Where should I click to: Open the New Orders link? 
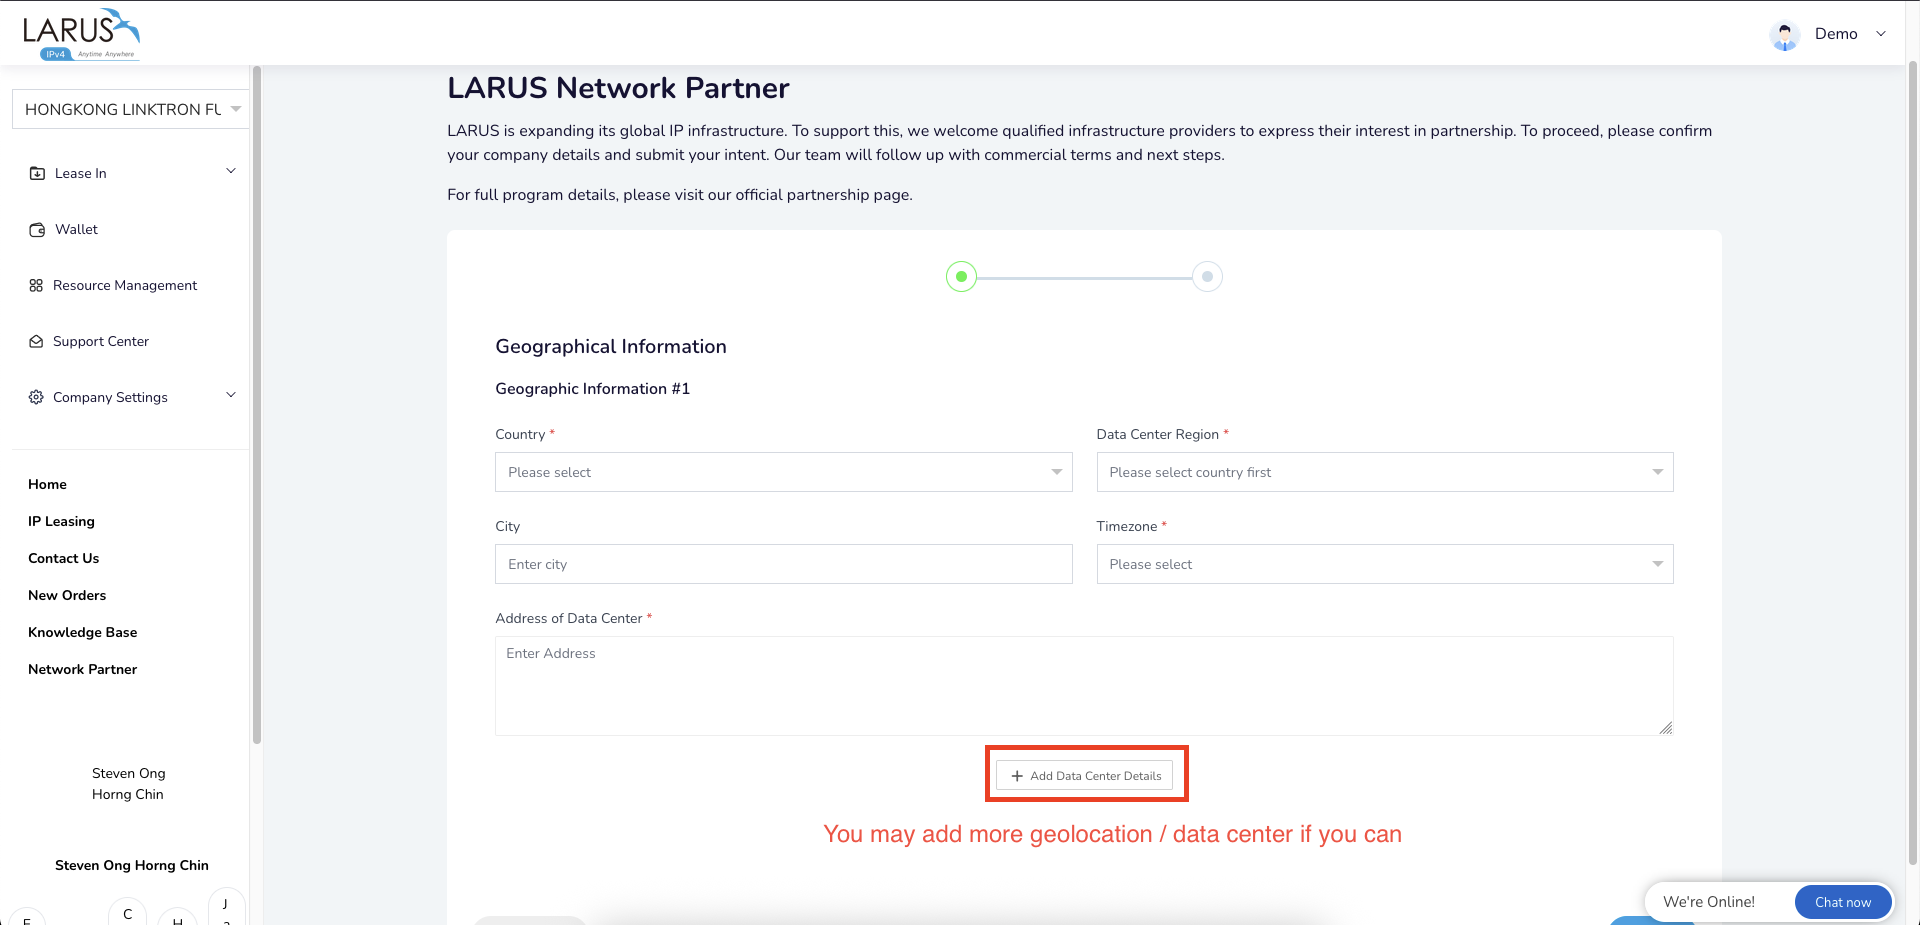[67, 595]
